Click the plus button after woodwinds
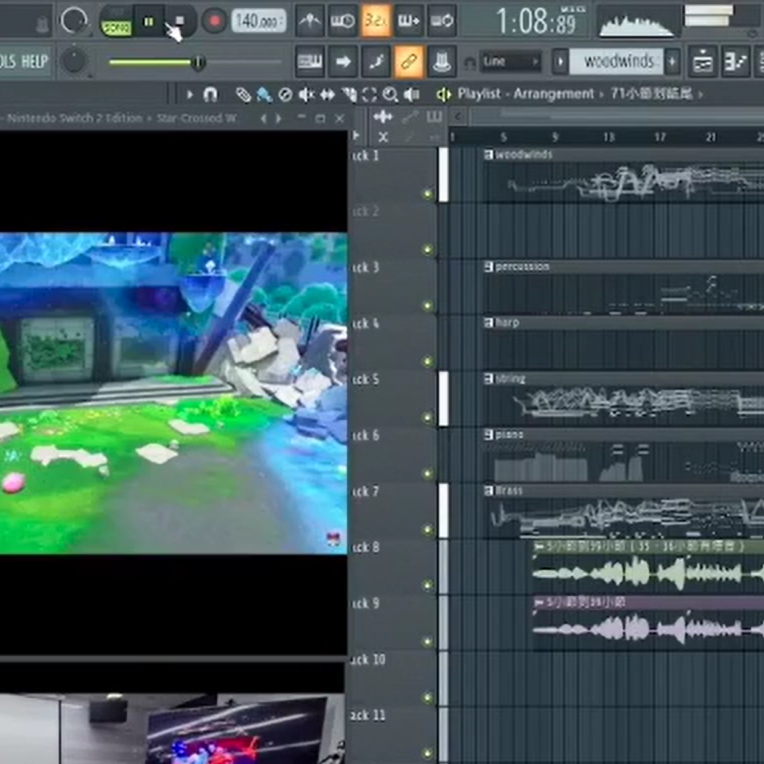 (672, 62)
